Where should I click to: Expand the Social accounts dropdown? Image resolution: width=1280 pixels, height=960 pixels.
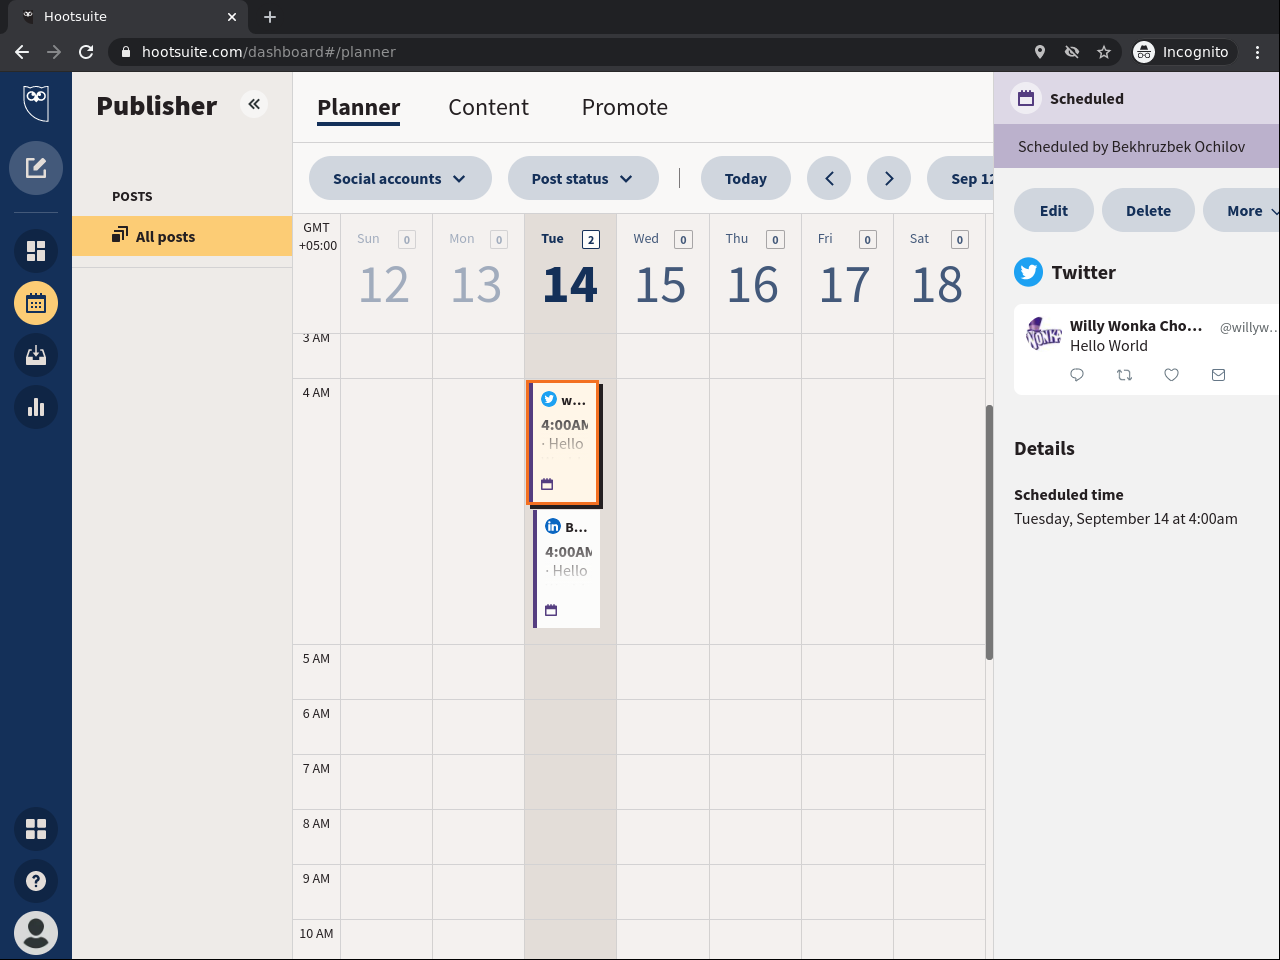[400, 178]
